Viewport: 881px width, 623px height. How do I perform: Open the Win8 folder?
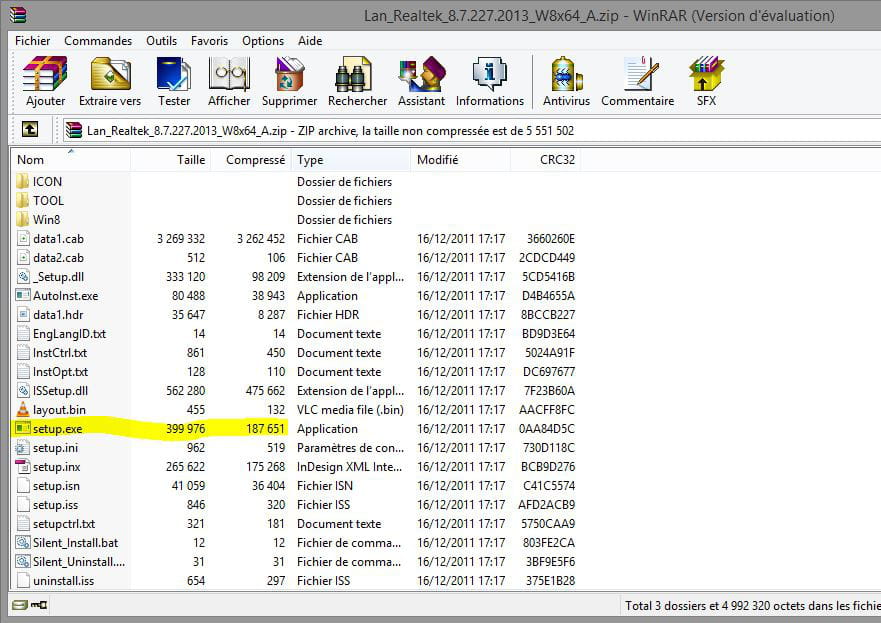click(47, 220)
